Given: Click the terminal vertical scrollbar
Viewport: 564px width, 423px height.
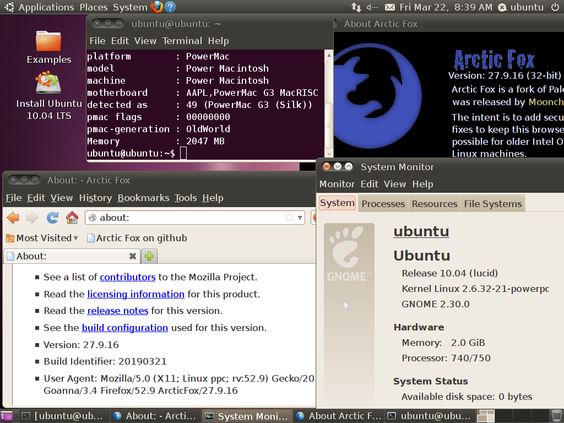Looking at the screenshot, I should click(328, 104).
